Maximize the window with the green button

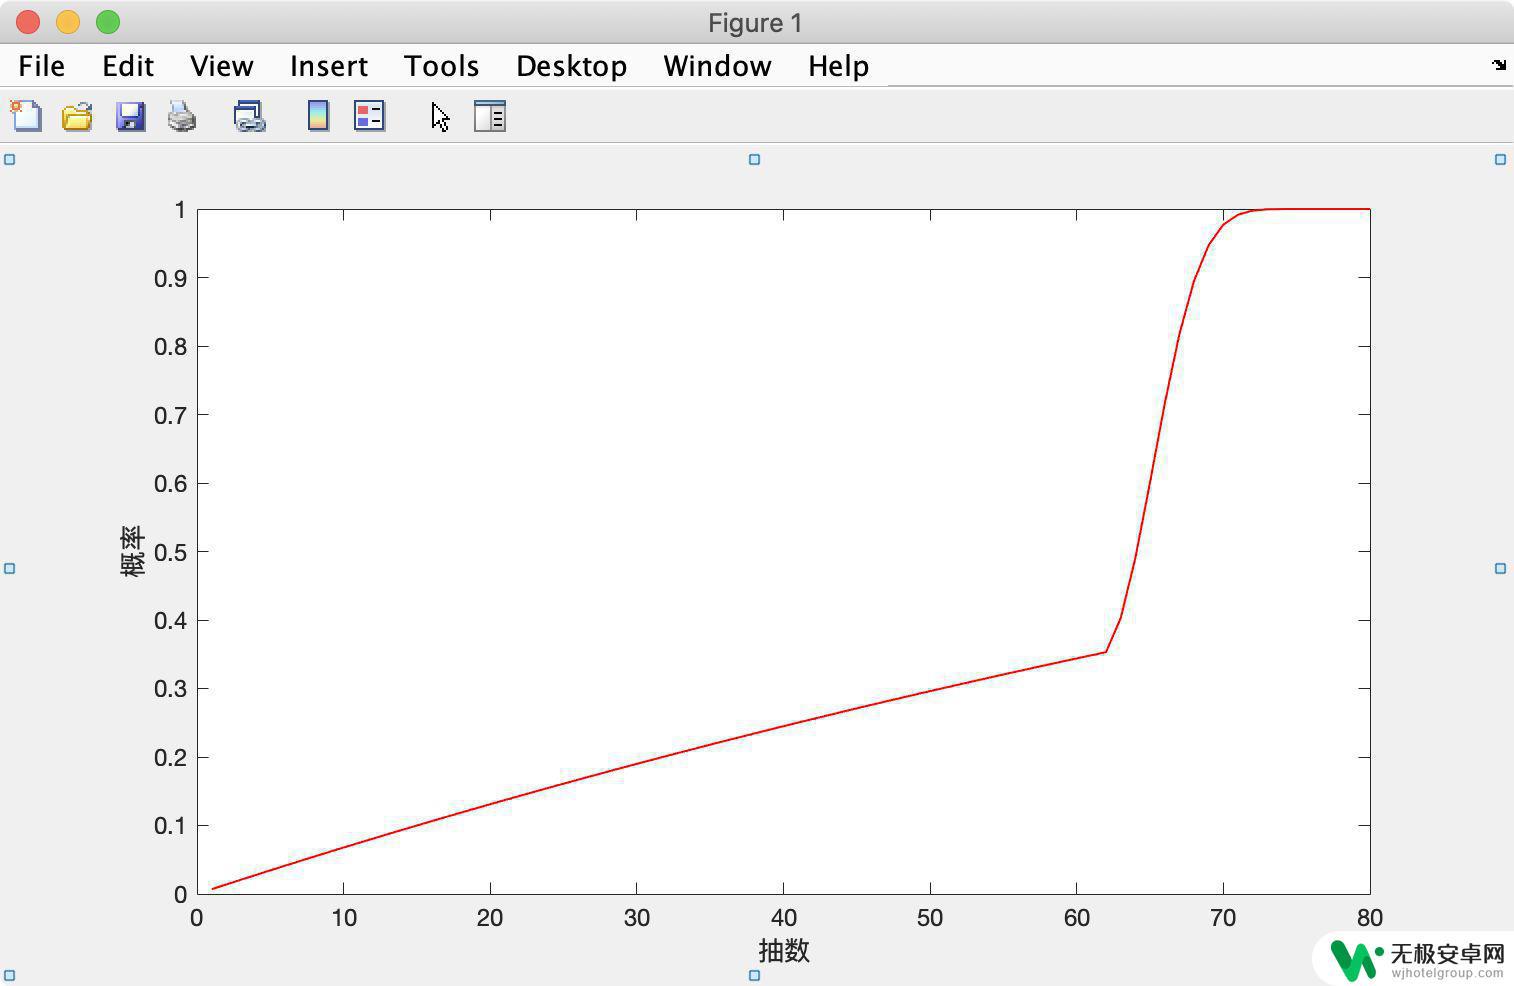pyautogui.click(x=108, y=21)
